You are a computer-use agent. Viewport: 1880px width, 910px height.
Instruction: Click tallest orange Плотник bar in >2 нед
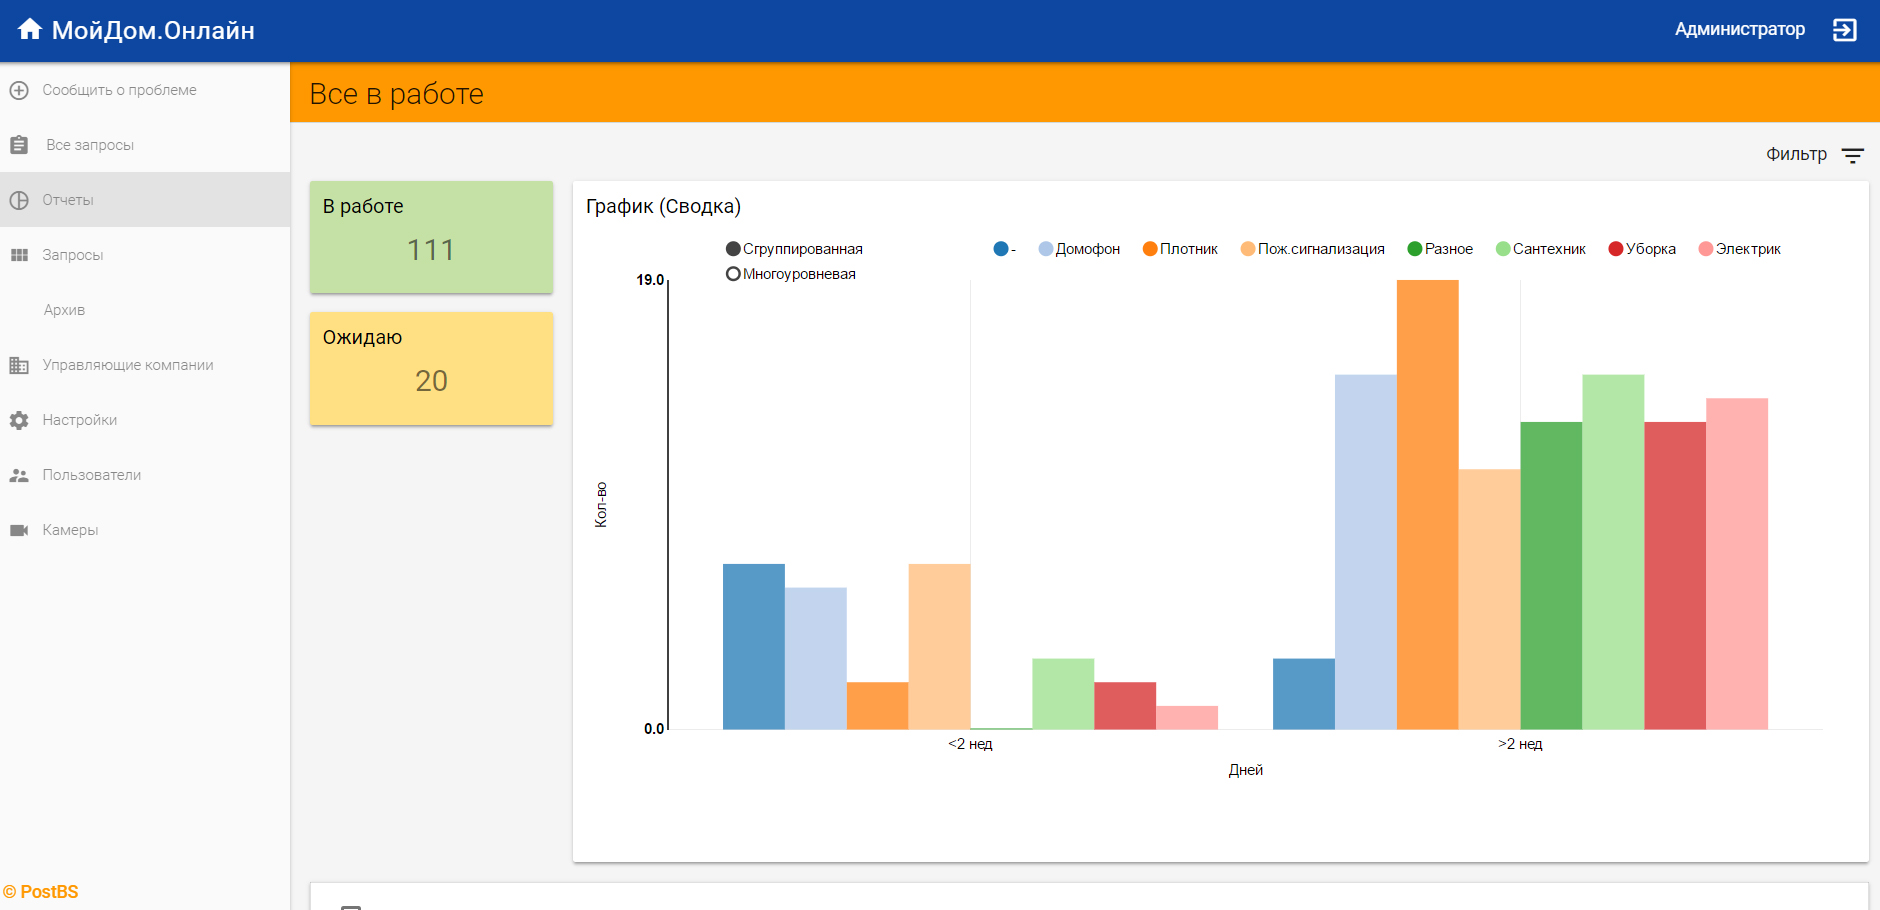[x=1427, y=504]
